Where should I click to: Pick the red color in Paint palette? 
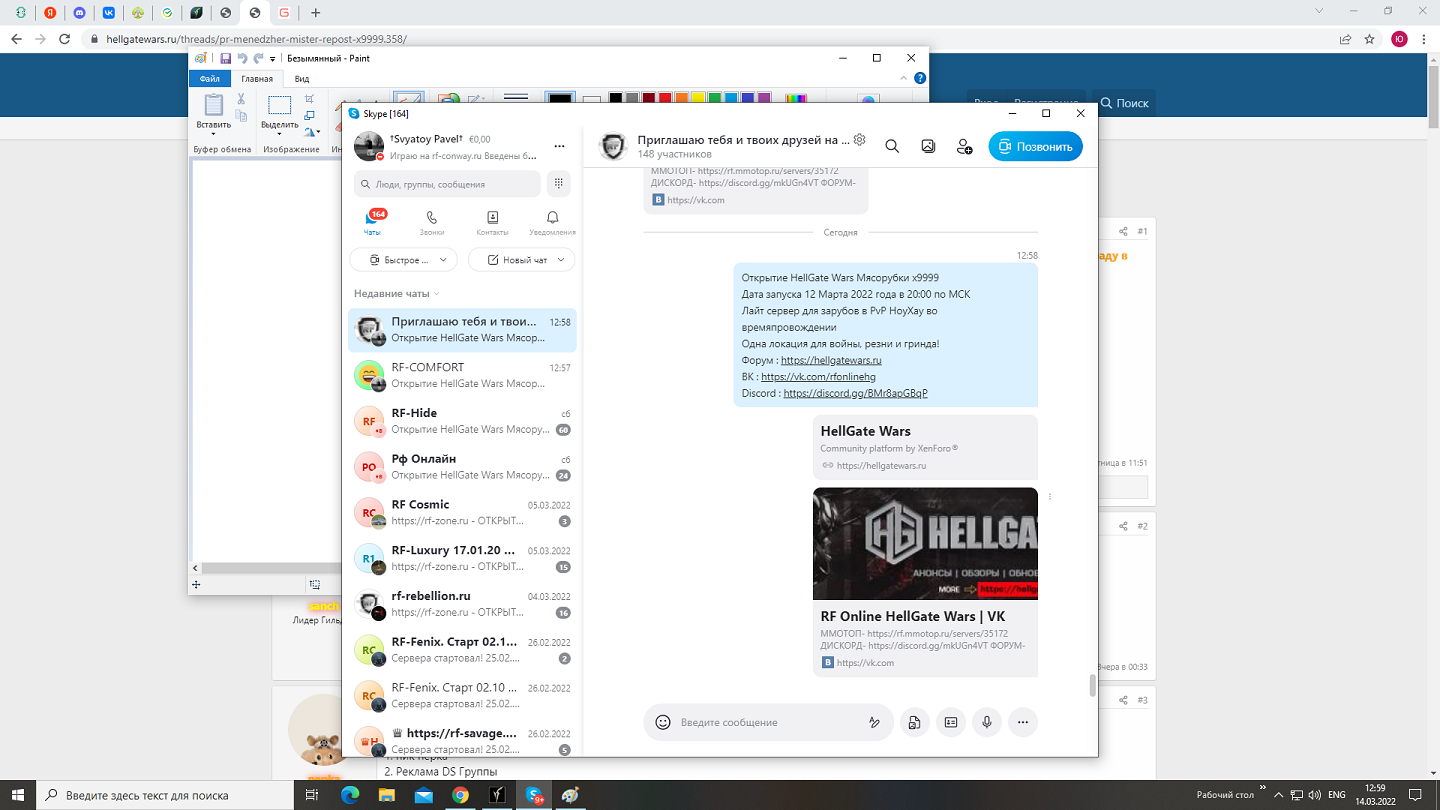tap(665, 99)
